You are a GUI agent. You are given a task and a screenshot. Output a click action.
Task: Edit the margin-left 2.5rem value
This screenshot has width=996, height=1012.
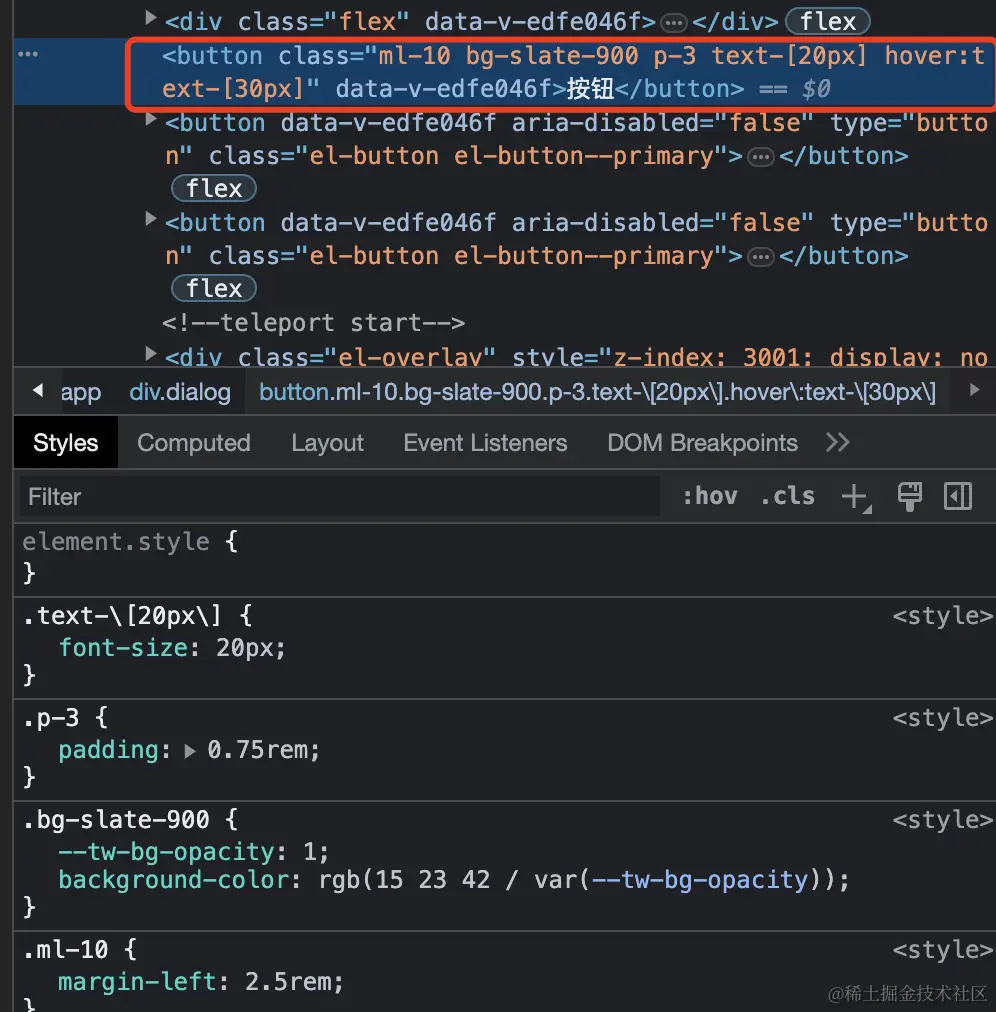pos(287,982)
